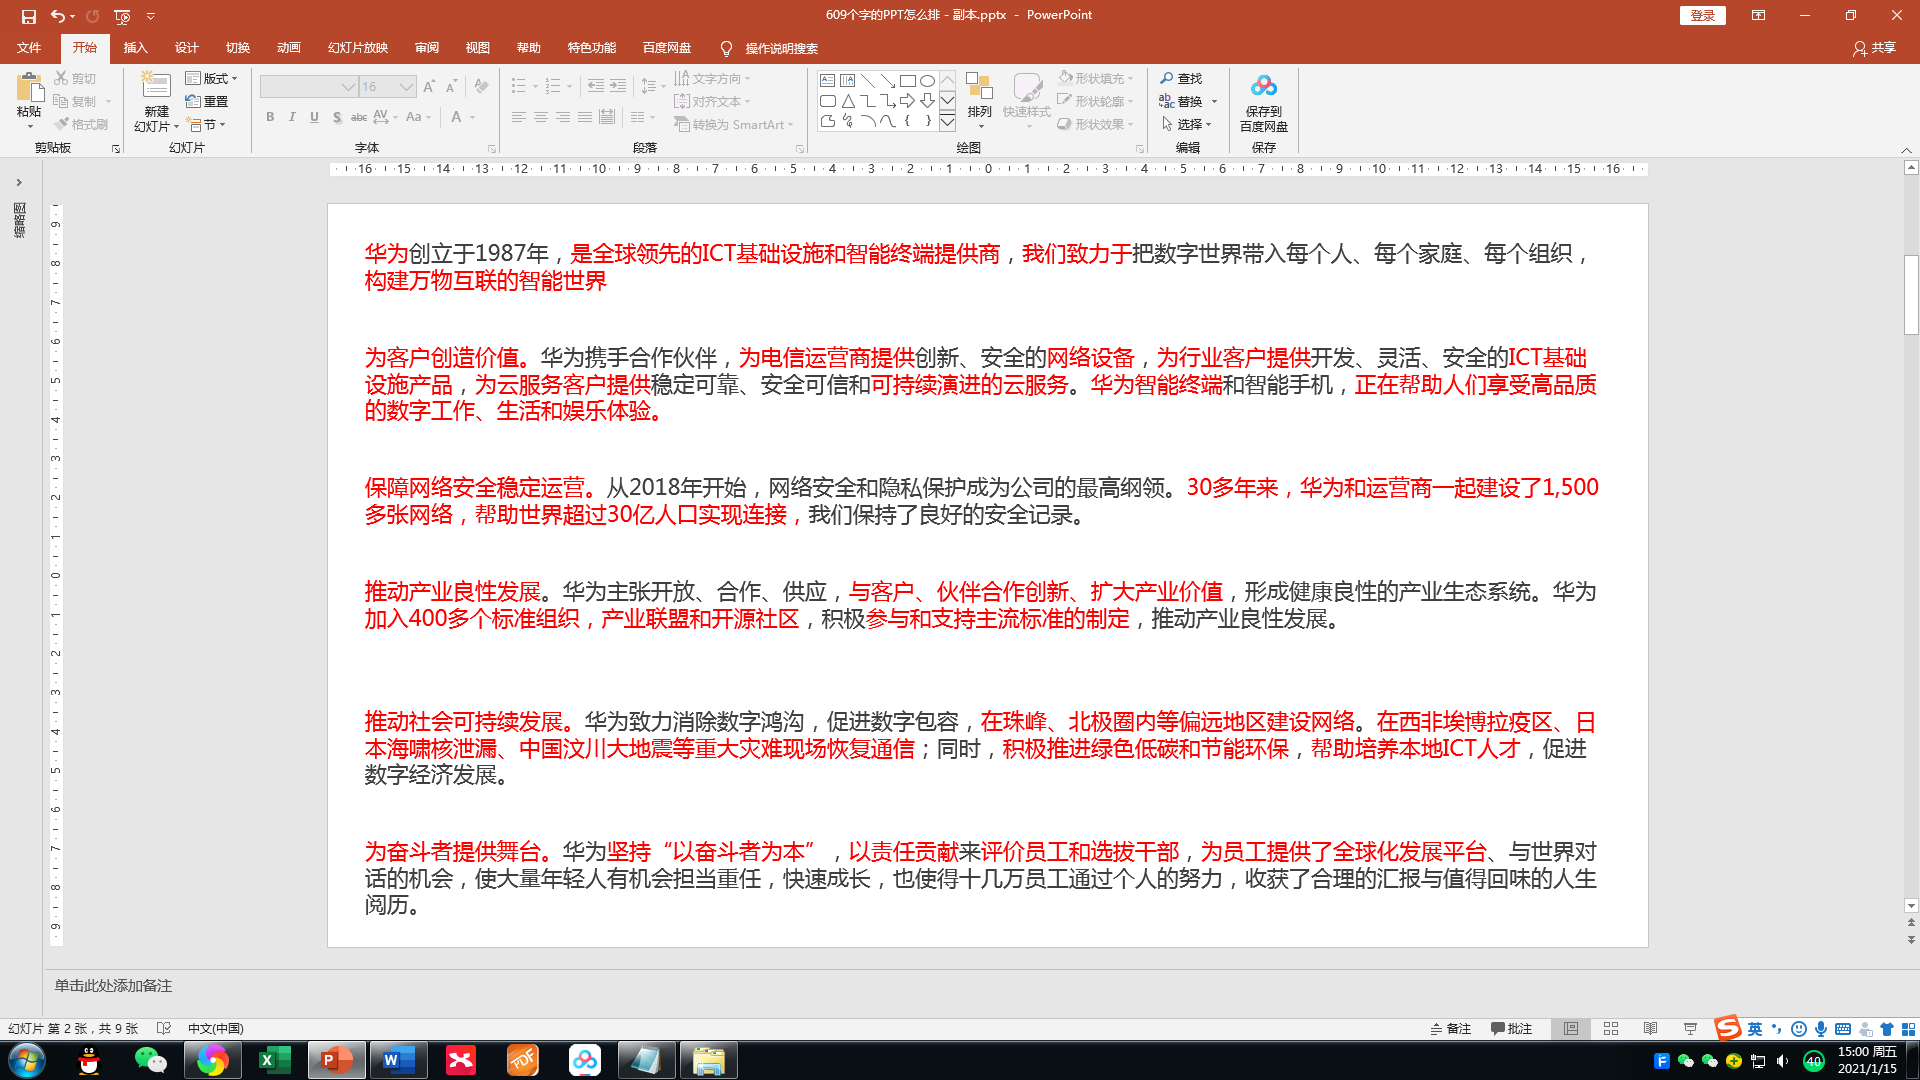1920x1080 pixels.
Task: Click the Decrease Font Size icon
Action: [x=451, y=87]
